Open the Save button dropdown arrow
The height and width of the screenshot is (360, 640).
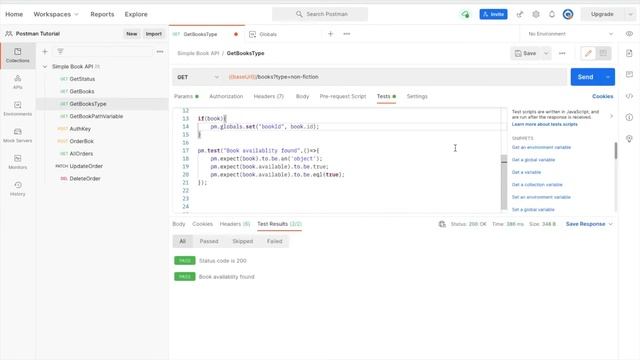pos(546,53)
